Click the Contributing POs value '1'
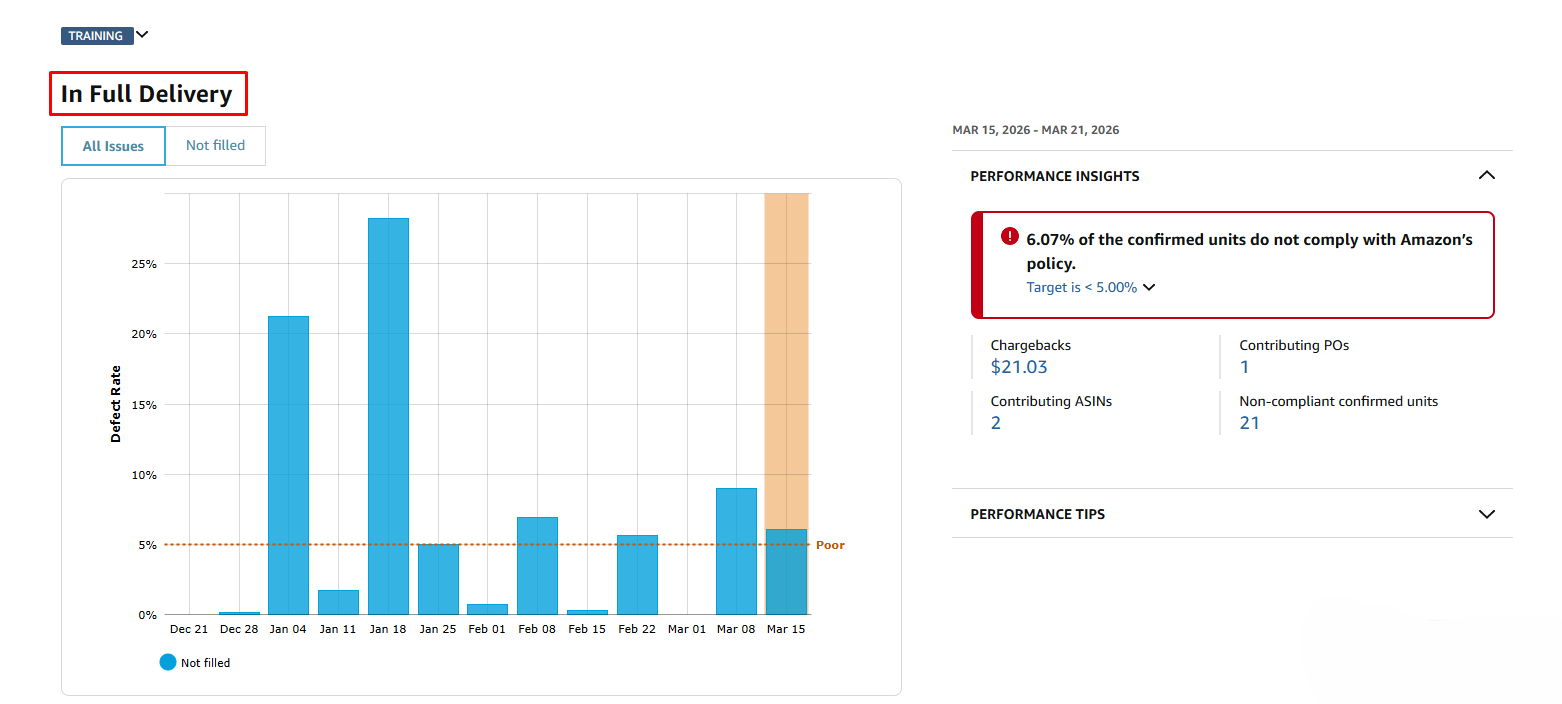Screen dimensions: 1562x704 pyautogui.click(x=1244, y=366)
